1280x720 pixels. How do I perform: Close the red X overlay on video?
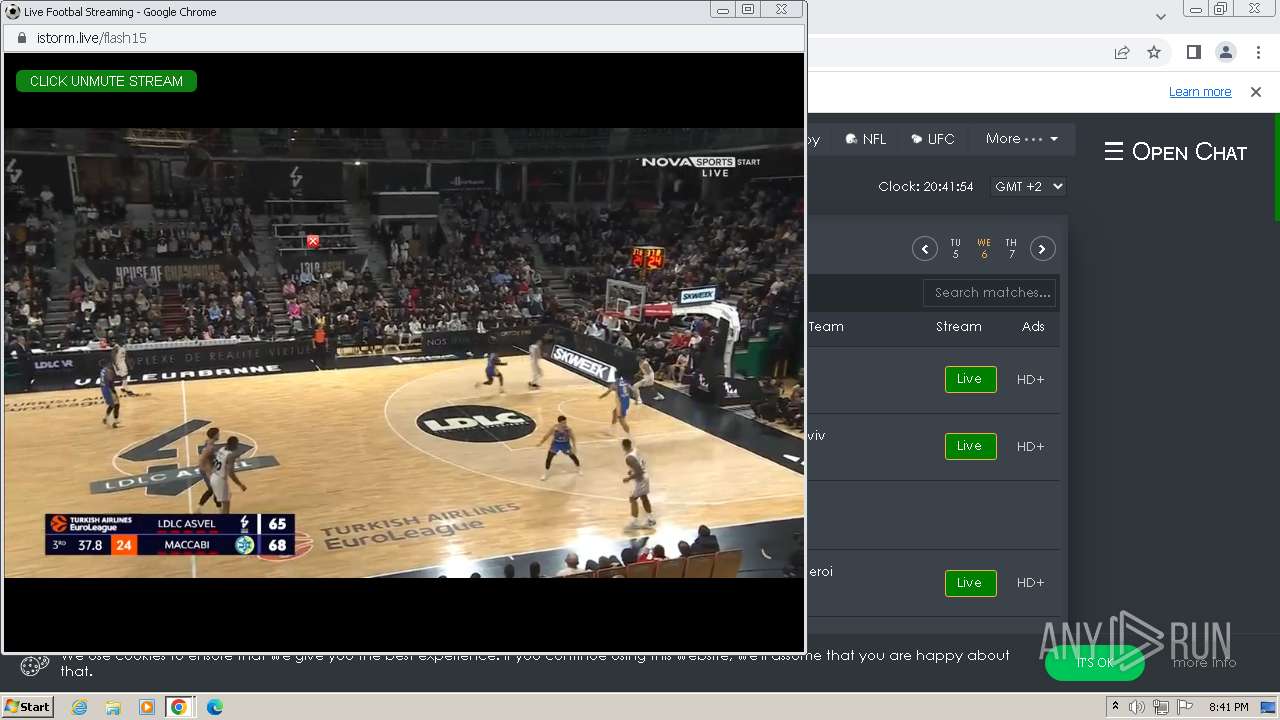(x=313, y=241)
